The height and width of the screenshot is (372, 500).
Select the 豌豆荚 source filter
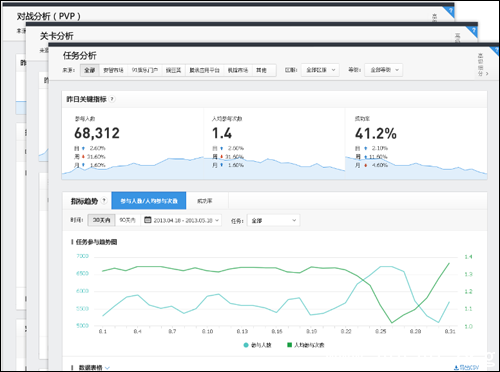pos(174,70)
